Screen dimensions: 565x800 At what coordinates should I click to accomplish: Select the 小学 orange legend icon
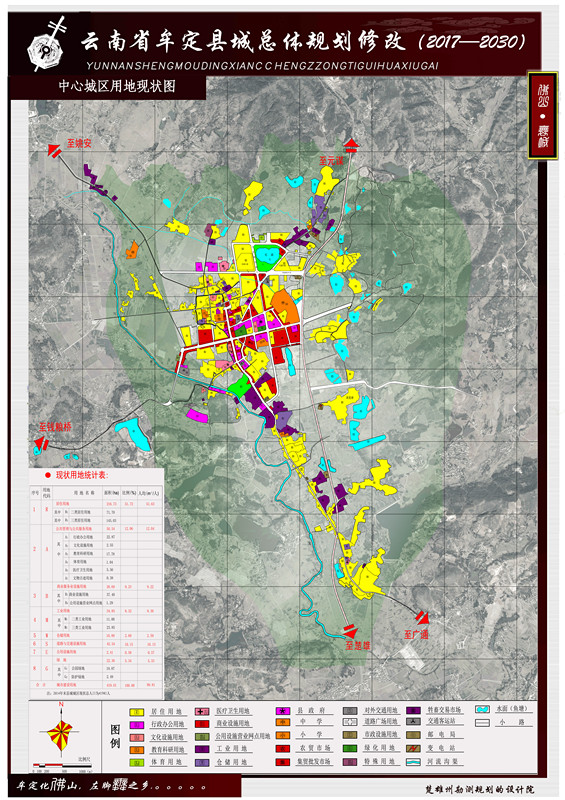pyautogui.click(x=283, y=735)
